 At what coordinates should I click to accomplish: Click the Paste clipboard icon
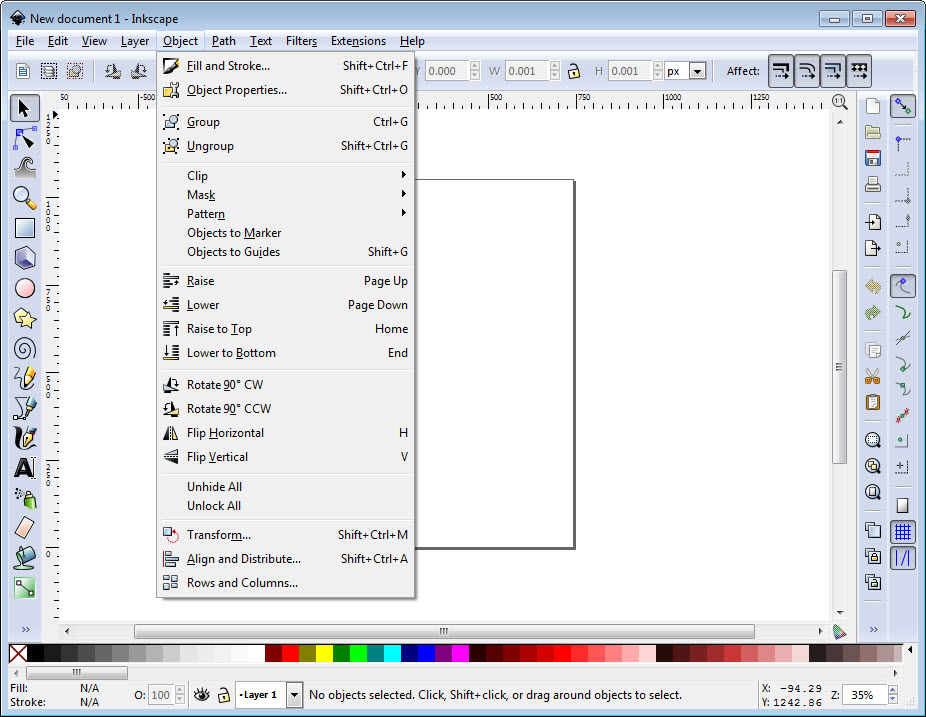tap(873, 402)
